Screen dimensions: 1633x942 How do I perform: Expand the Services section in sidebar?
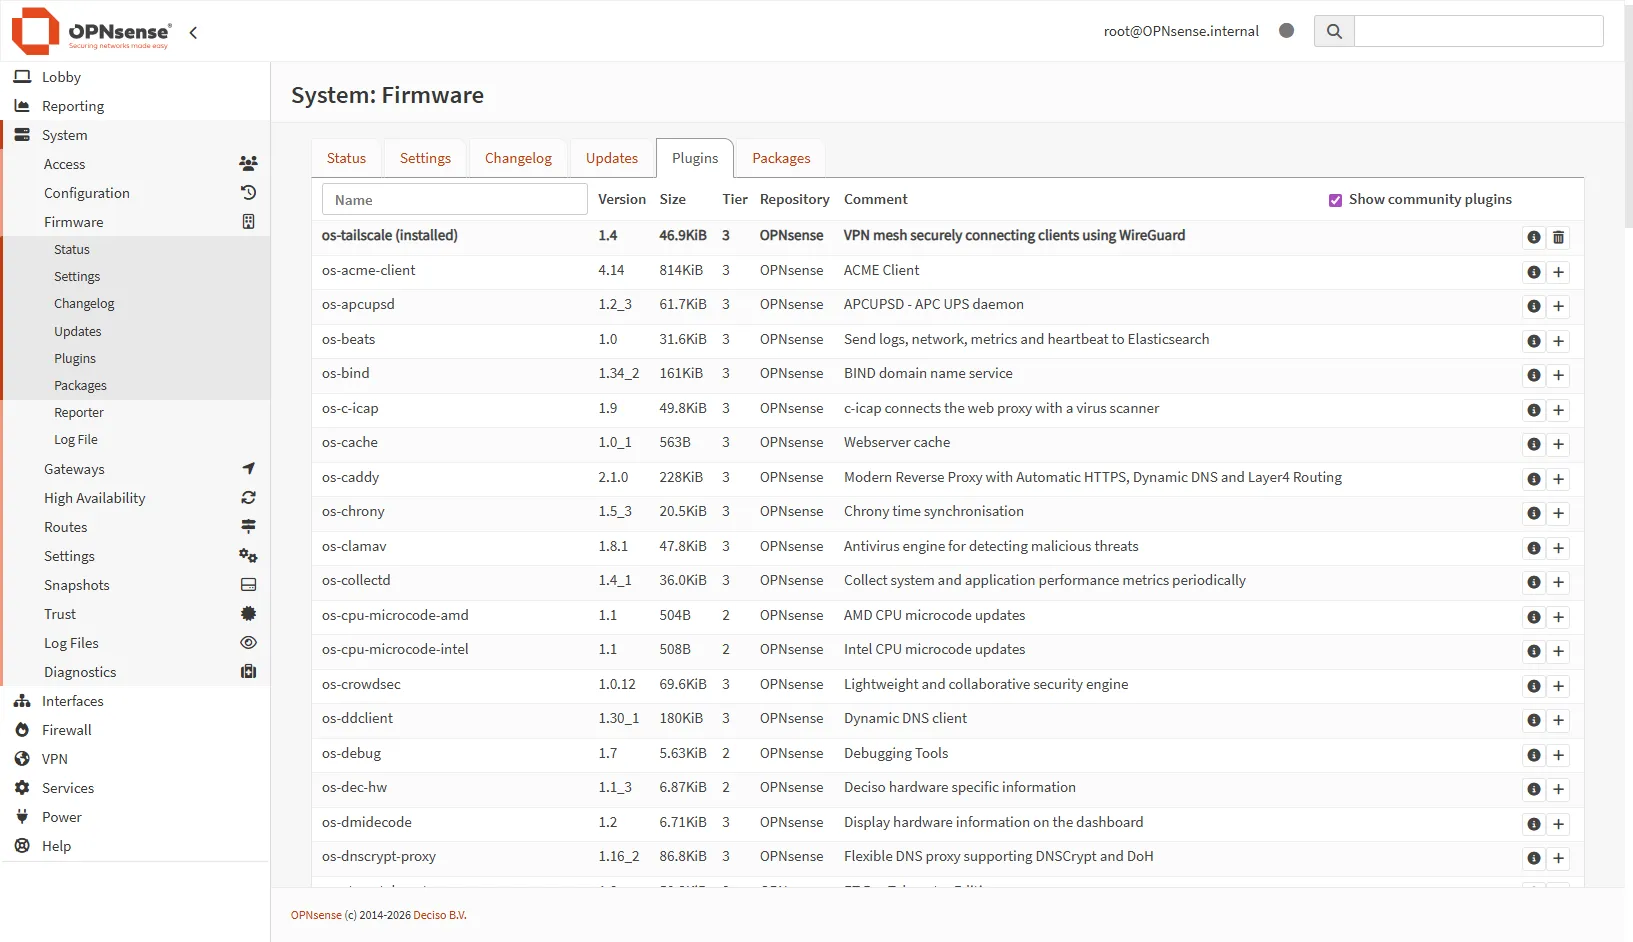(67, 788)
